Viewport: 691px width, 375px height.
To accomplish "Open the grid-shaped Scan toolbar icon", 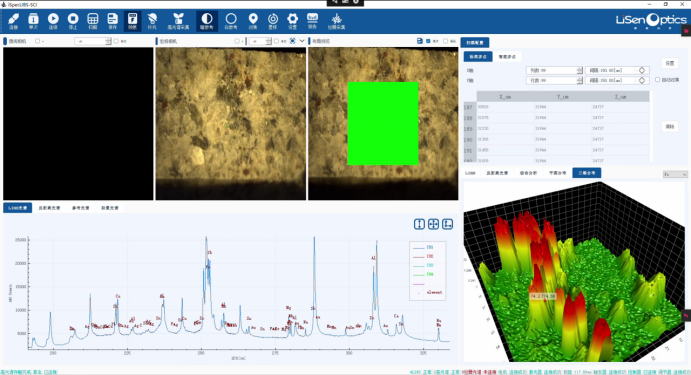I will click(93, 20).
